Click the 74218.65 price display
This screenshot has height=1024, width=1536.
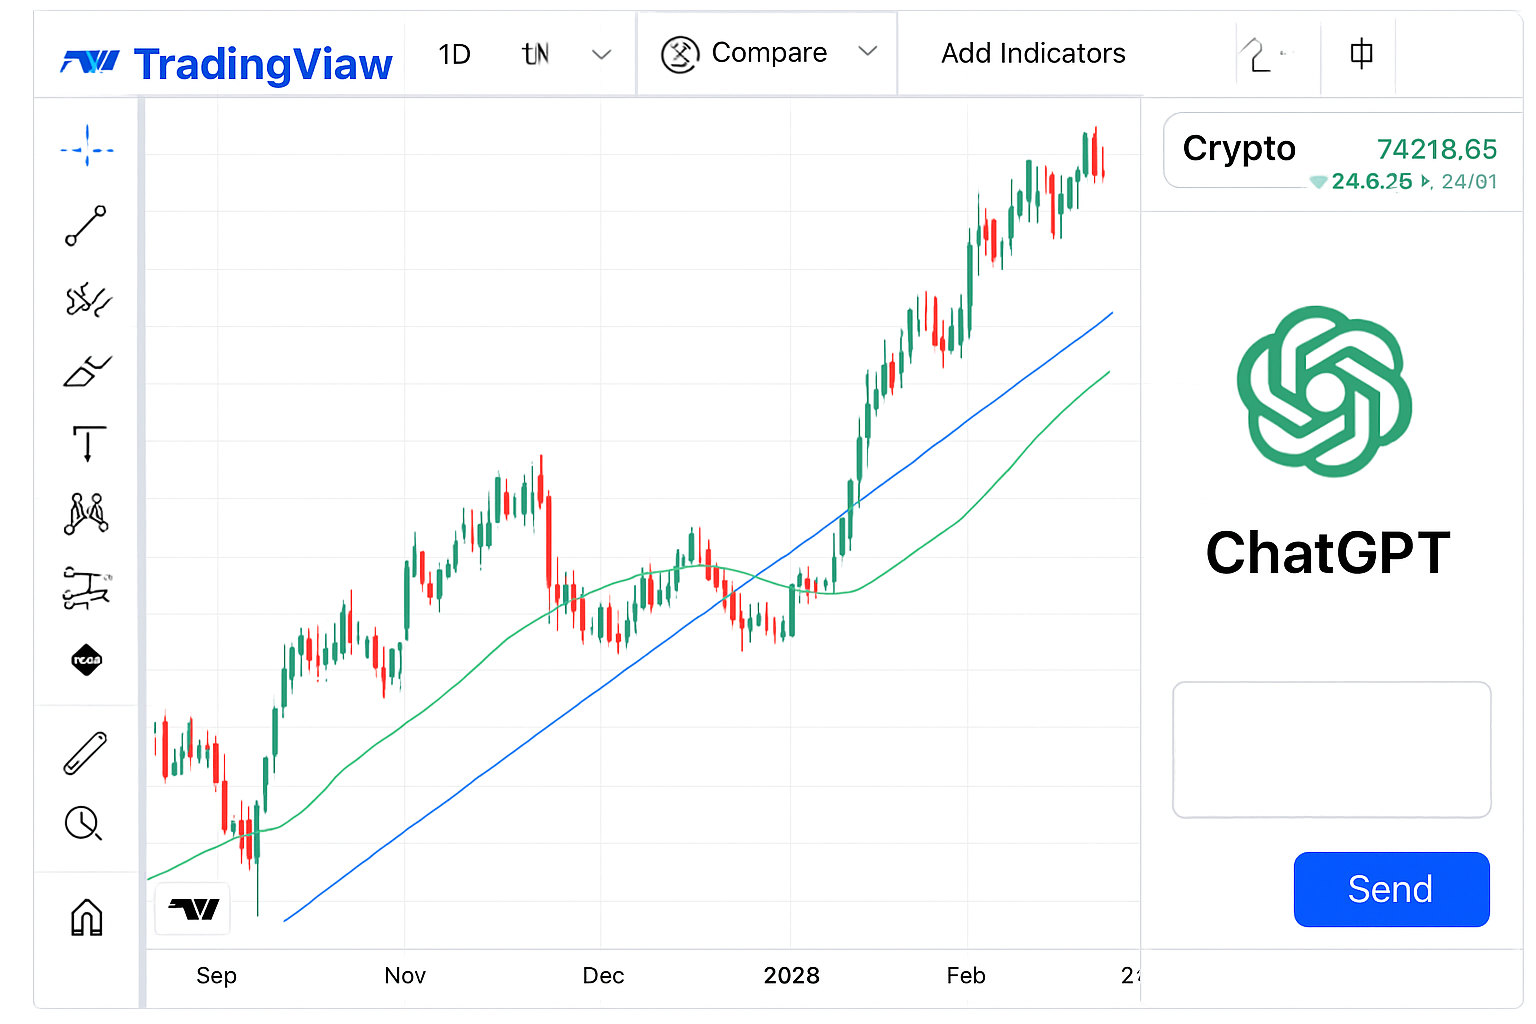click(x=1436, y=149)
